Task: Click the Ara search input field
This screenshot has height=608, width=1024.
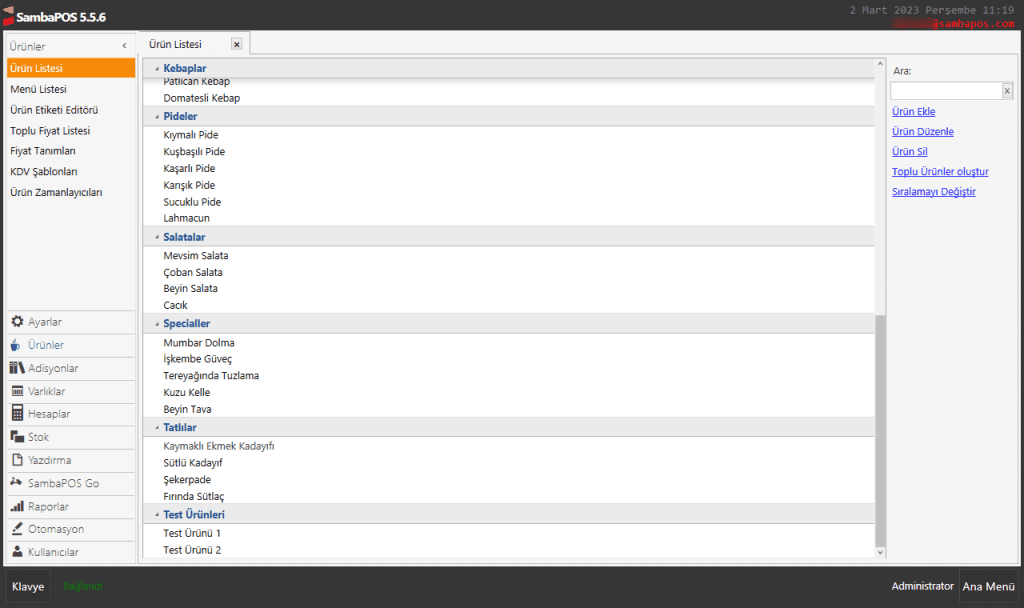Action: pos(944,91)
